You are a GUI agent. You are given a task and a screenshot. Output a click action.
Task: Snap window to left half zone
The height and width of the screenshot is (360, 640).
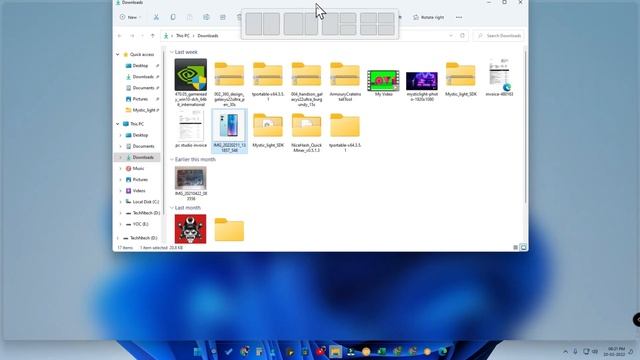pyautogui.click(x=253, y=24)
